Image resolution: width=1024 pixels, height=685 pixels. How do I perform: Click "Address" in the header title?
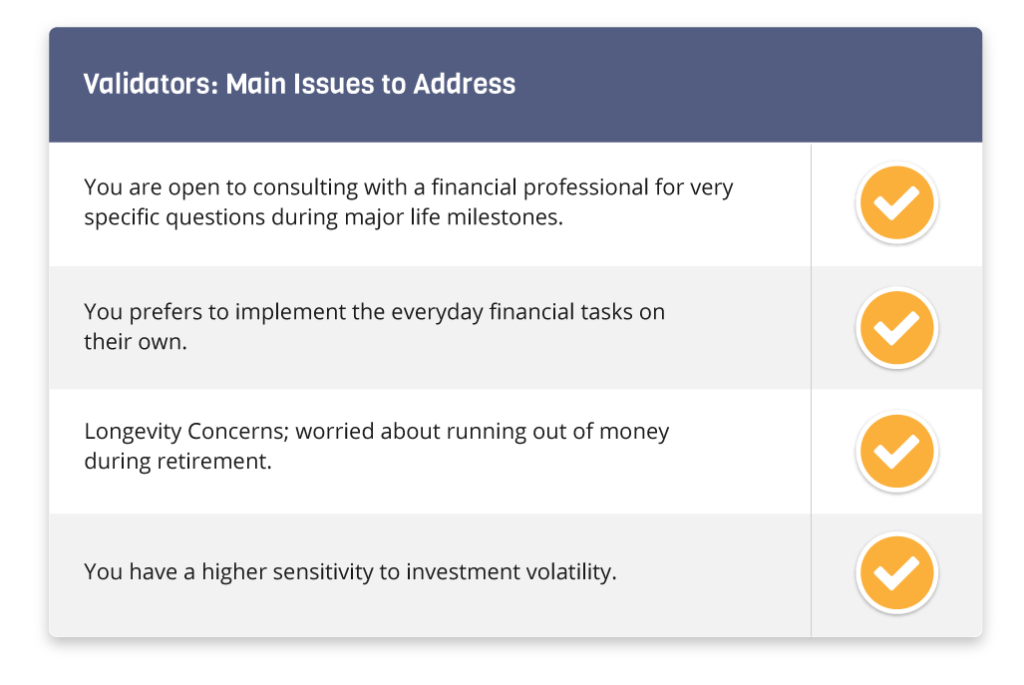click(x=464, y=84)
